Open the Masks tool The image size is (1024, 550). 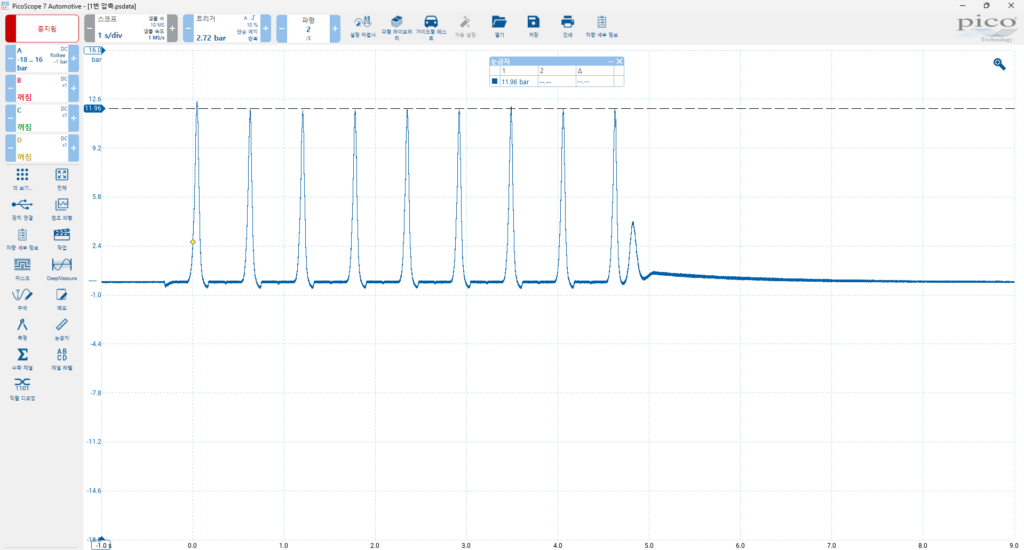22,267
